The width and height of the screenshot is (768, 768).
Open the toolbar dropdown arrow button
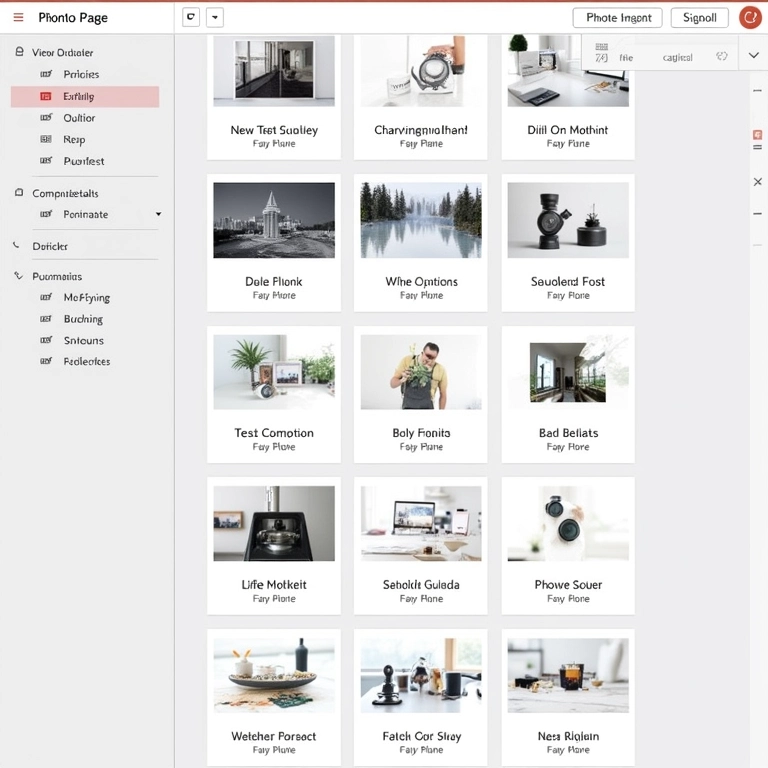pos(215,18)
